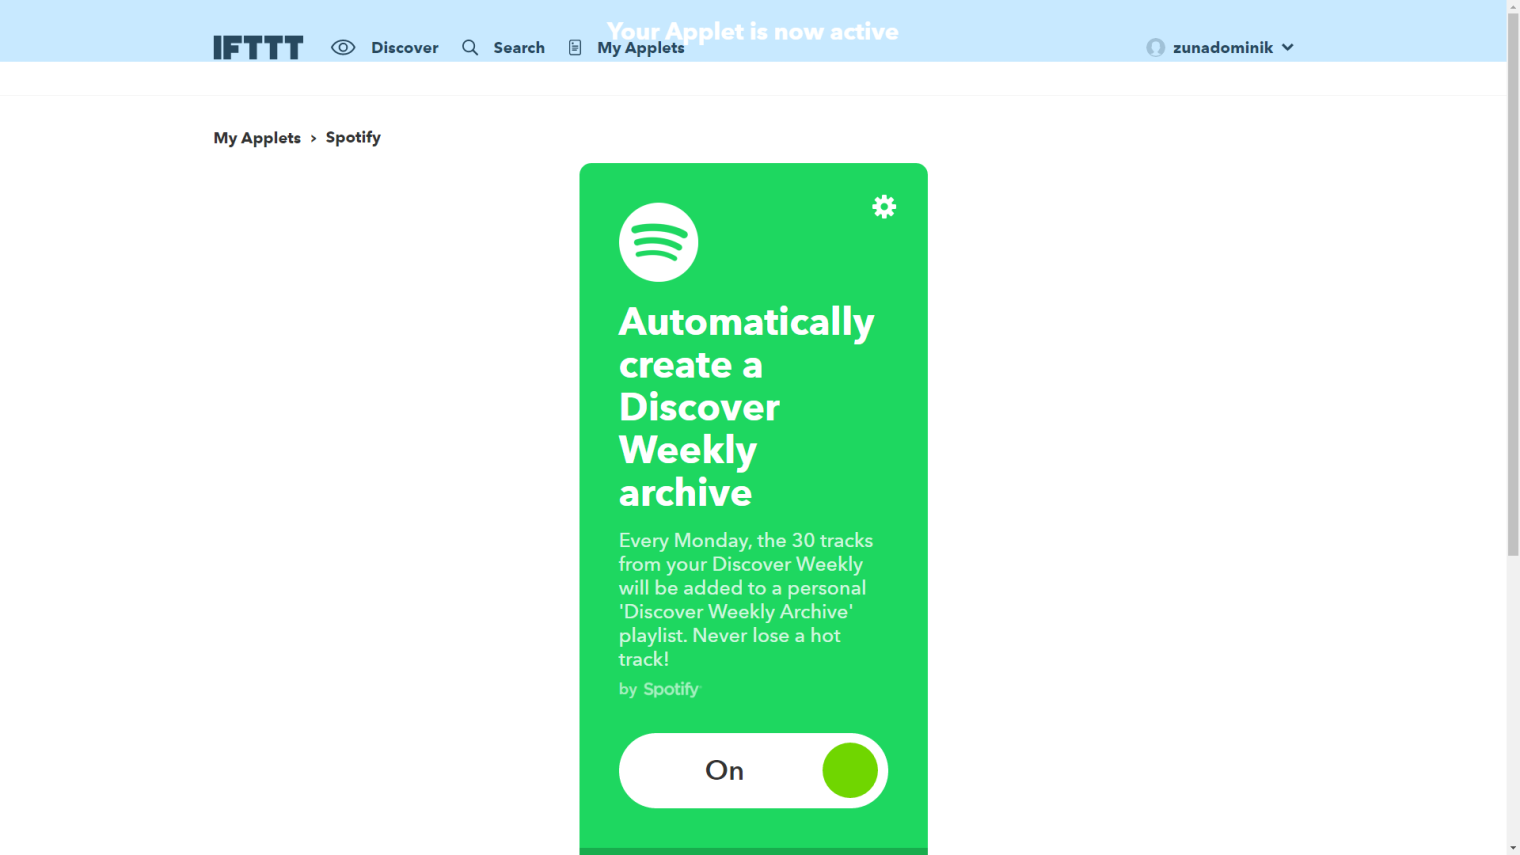This screenshot has height=855, width=1520.
Task: Click the My Applets document icon
Action: click(575, 47)
